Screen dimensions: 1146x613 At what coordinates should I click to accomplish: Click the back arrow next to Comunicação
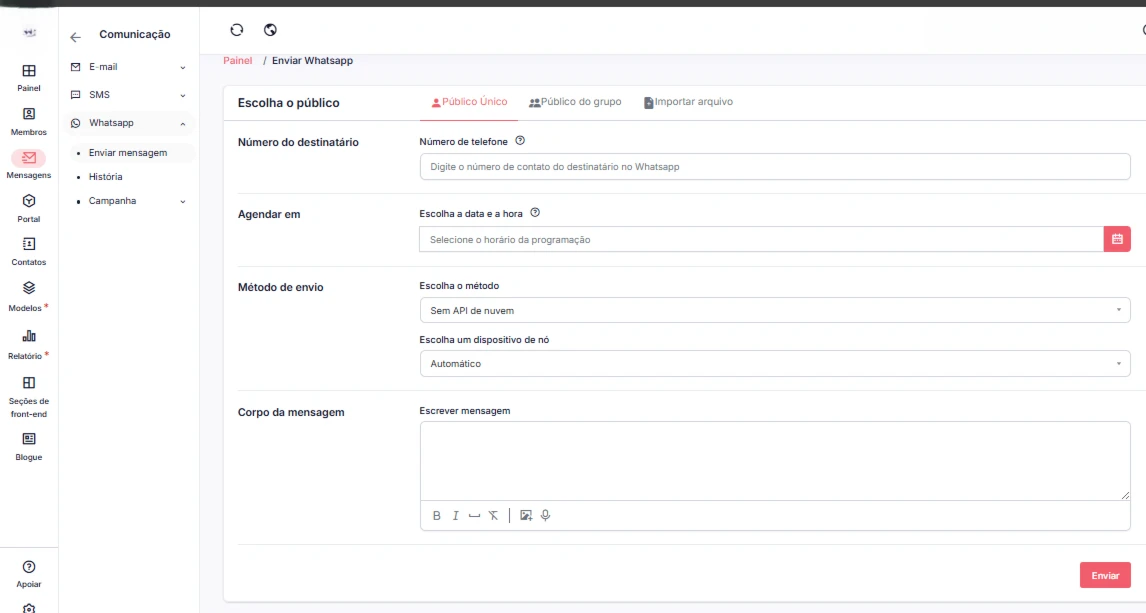coord(75,37)
